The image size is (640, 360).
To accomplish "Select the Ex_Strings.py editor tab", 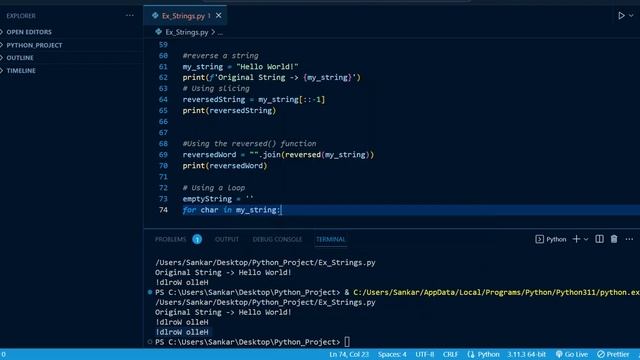I will coord(185,16).
